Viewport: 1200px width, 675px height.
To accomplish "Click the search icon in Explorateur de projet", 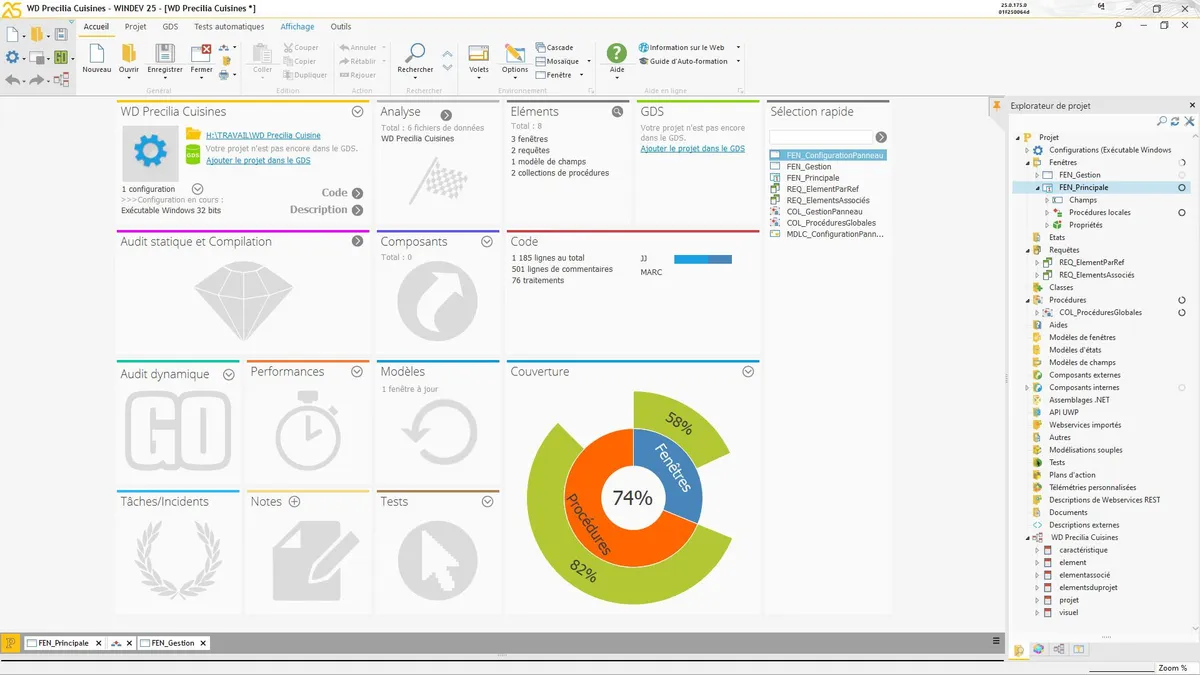I will pyautogui.click(x=1162, y=121).
